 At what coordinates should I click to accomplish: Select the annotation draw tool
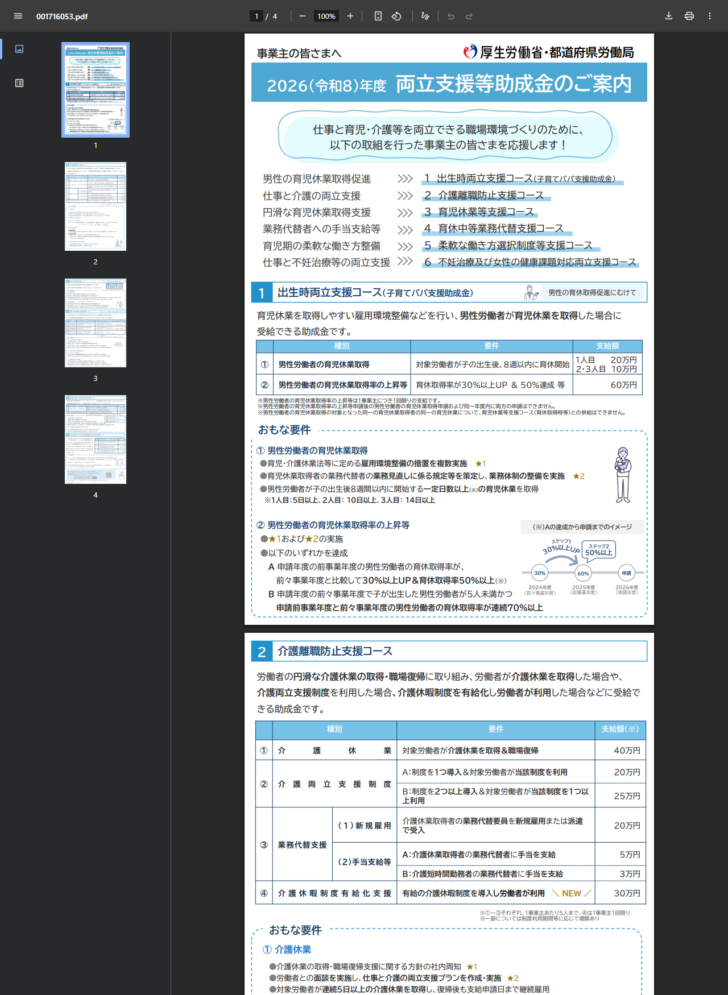pyautogui.click(x=425, y=16)
